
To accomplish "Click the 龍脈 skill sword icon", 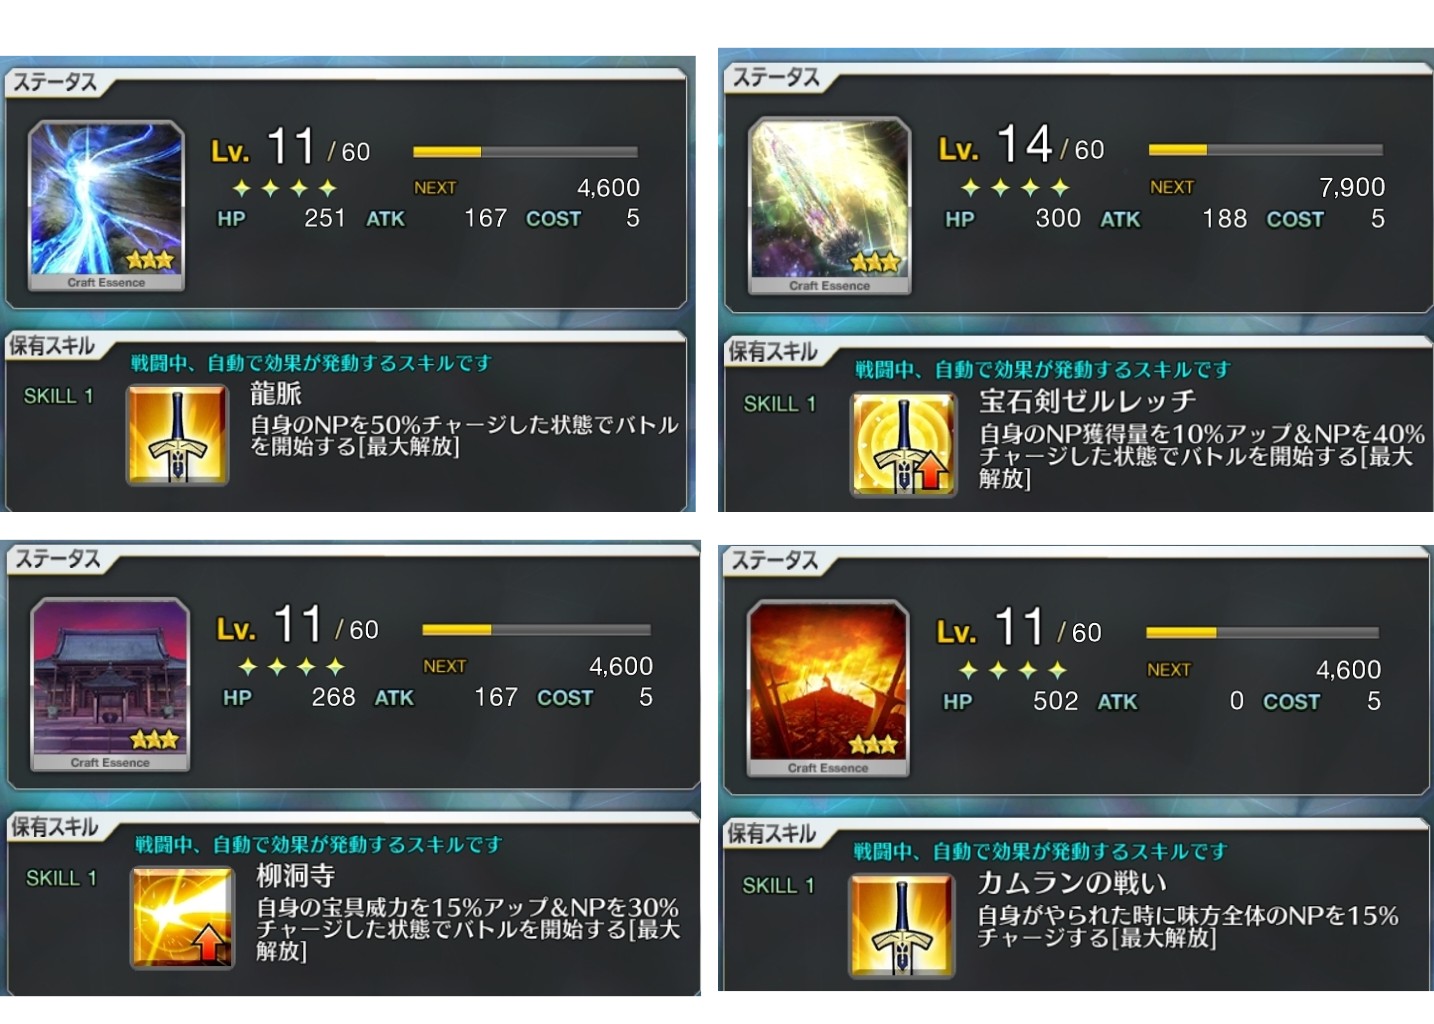I will [x=178, y=434].
